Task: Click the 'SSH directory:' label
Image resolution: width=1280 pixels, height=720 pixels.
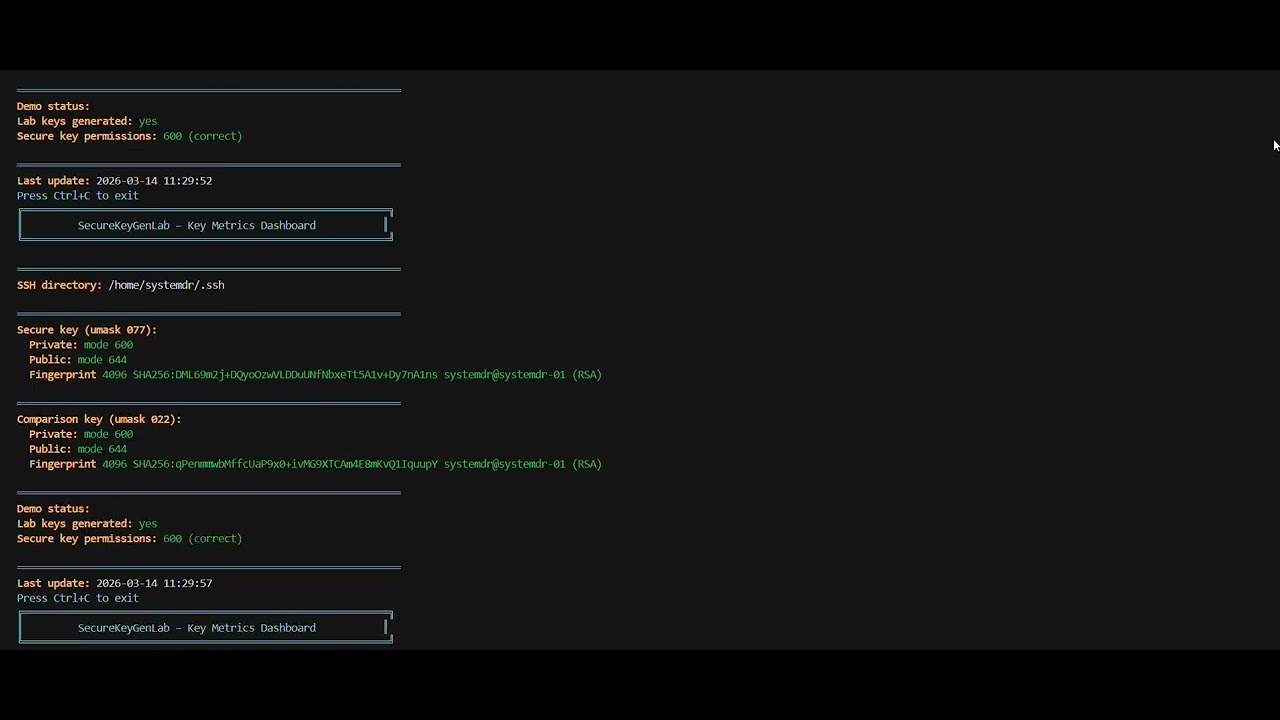Action: [59, 285]
